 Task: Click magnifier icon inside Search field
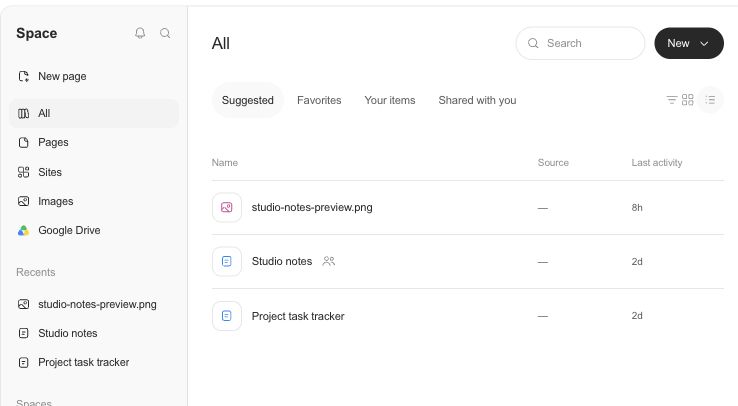pyautogui.click(x=533, y=43)
